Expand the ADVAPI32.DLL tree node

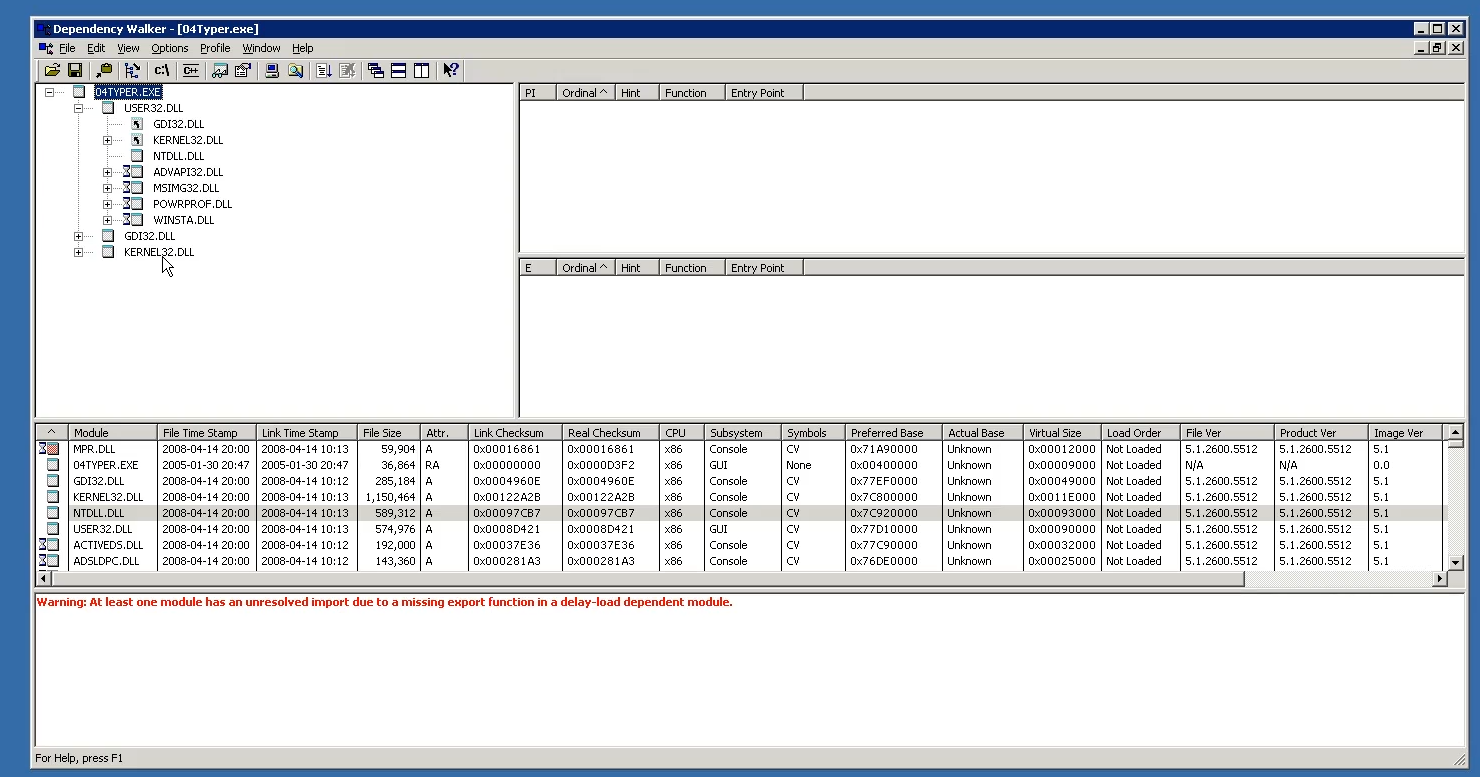click(107, 172)
